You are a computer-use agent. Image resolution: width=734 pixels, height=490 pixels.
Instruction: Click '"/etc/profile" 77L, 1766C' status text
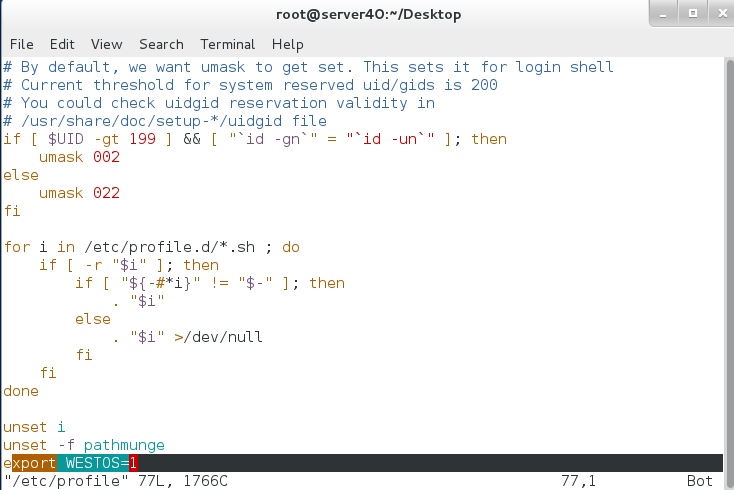point(116,481)
